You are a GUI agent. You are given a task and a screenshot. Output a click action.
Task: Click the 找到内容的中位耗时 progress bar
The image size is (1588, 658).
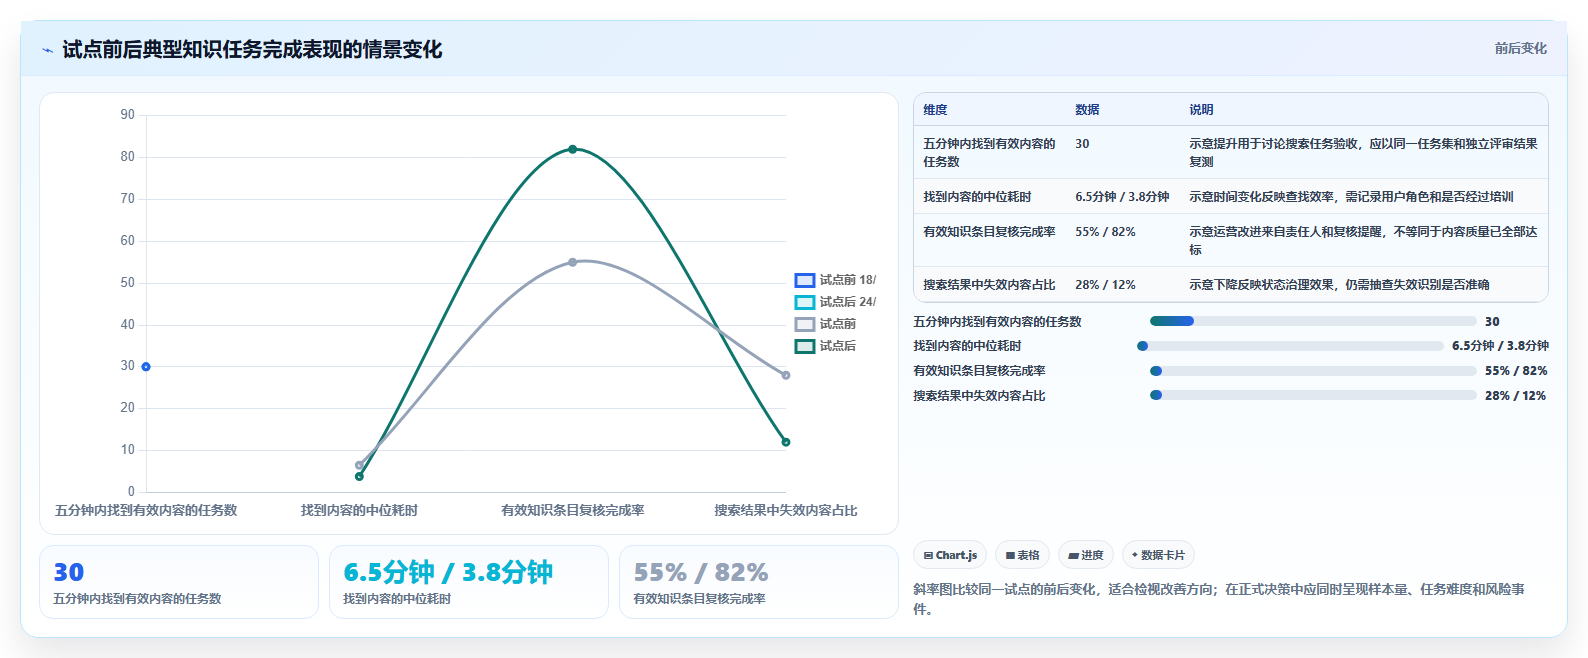coord(1290,346)
